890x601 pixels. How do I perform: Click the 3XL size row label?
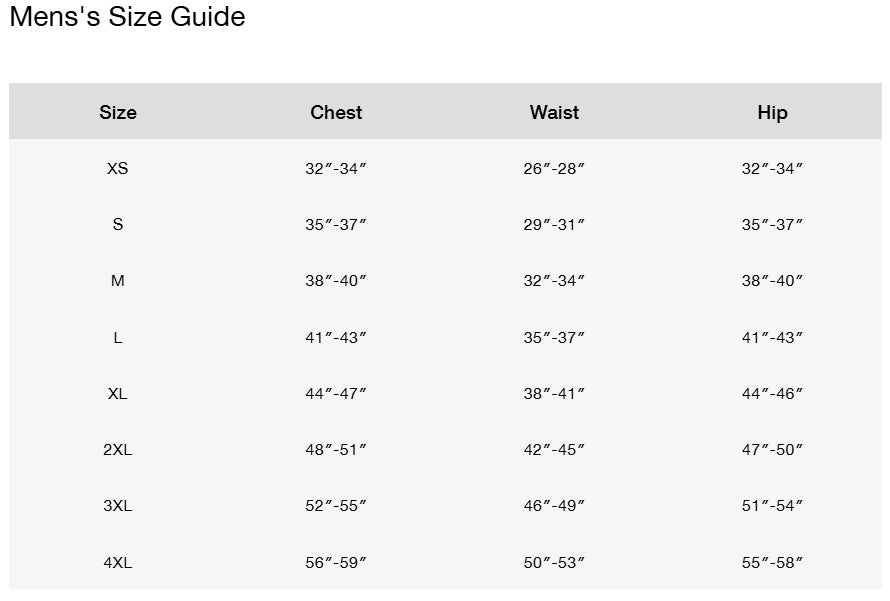click(x=118, y=506)
